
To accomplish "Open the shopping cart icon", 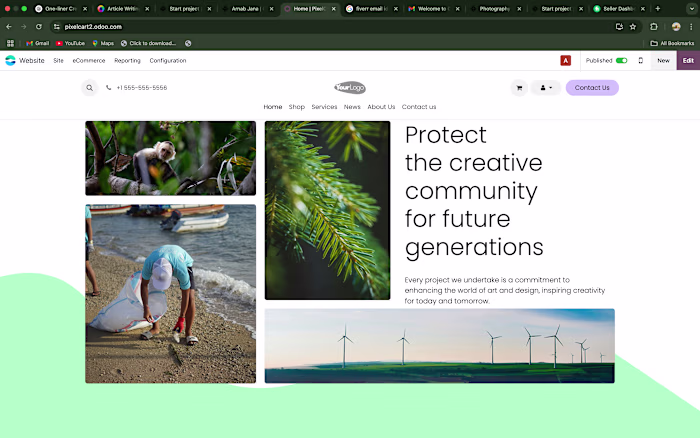I will coord(519,88).
